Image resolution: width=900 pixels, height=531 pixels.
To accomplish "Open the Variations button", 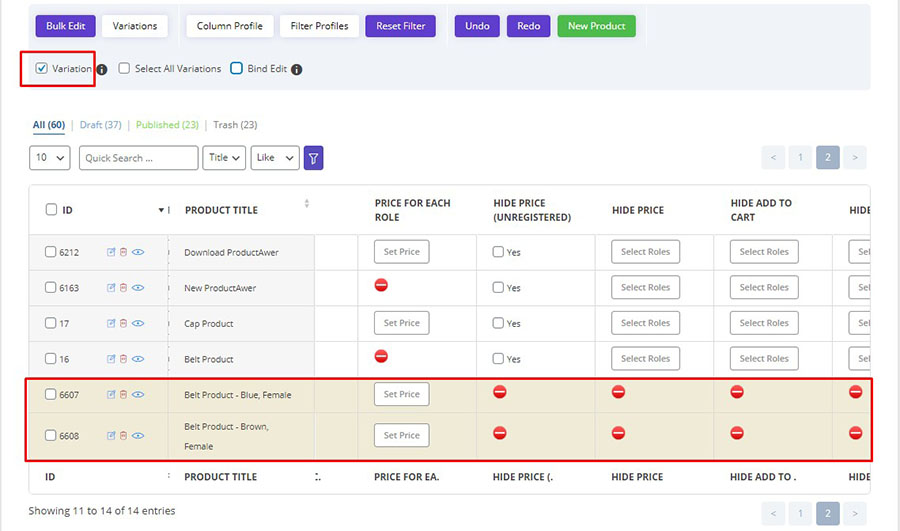I will click(135, 26).
